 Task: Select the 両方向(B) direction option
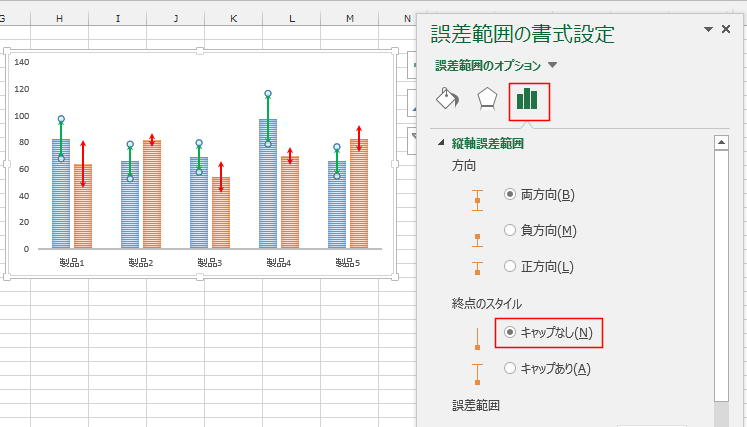[510, 194]
